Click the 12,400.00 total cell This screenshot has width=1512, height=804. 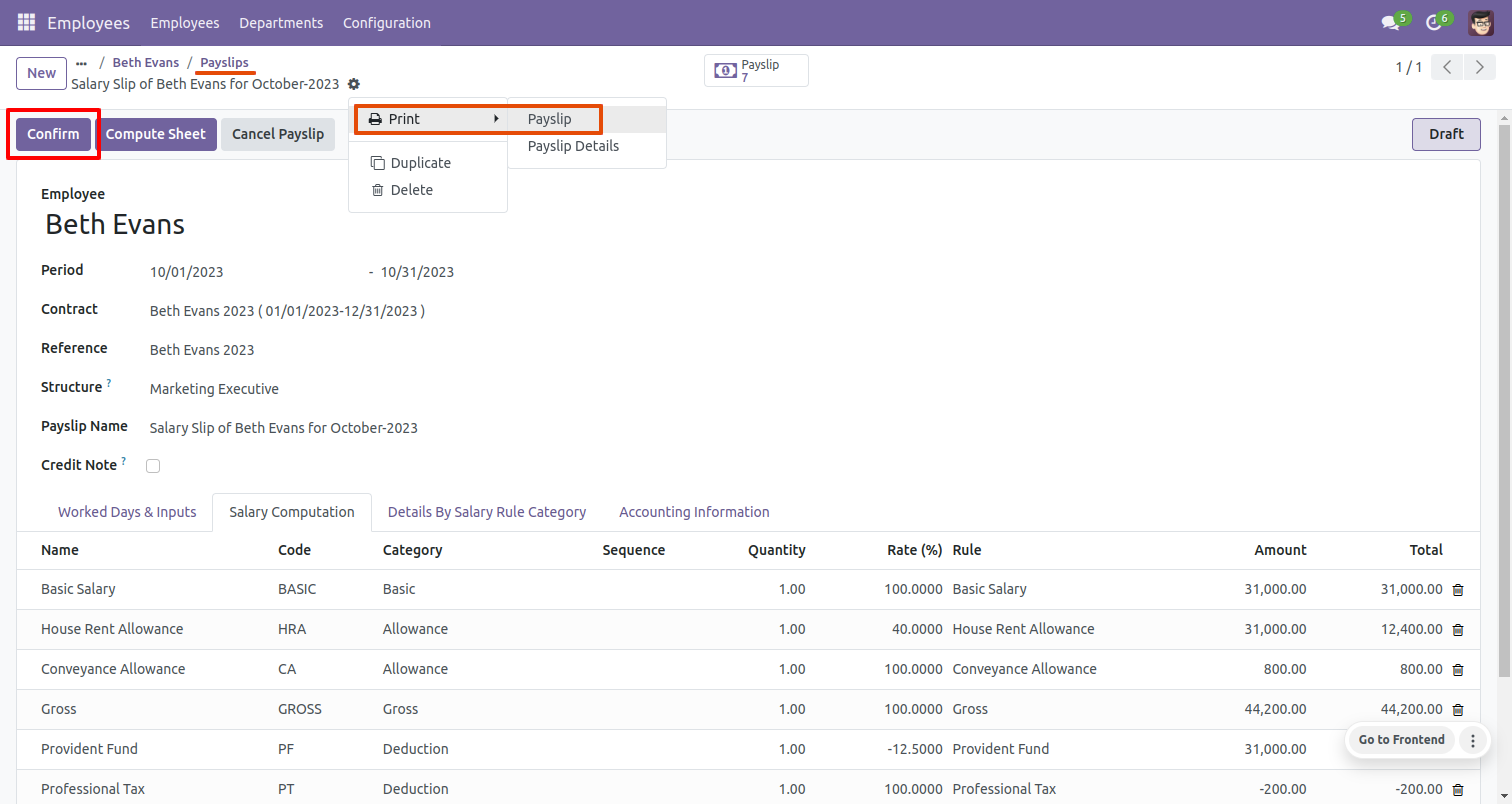click(x=1411, y=629)
